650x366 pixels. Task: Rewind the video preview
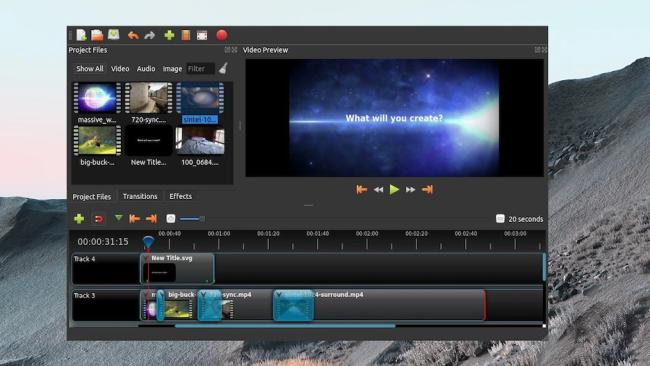(378, 190)
